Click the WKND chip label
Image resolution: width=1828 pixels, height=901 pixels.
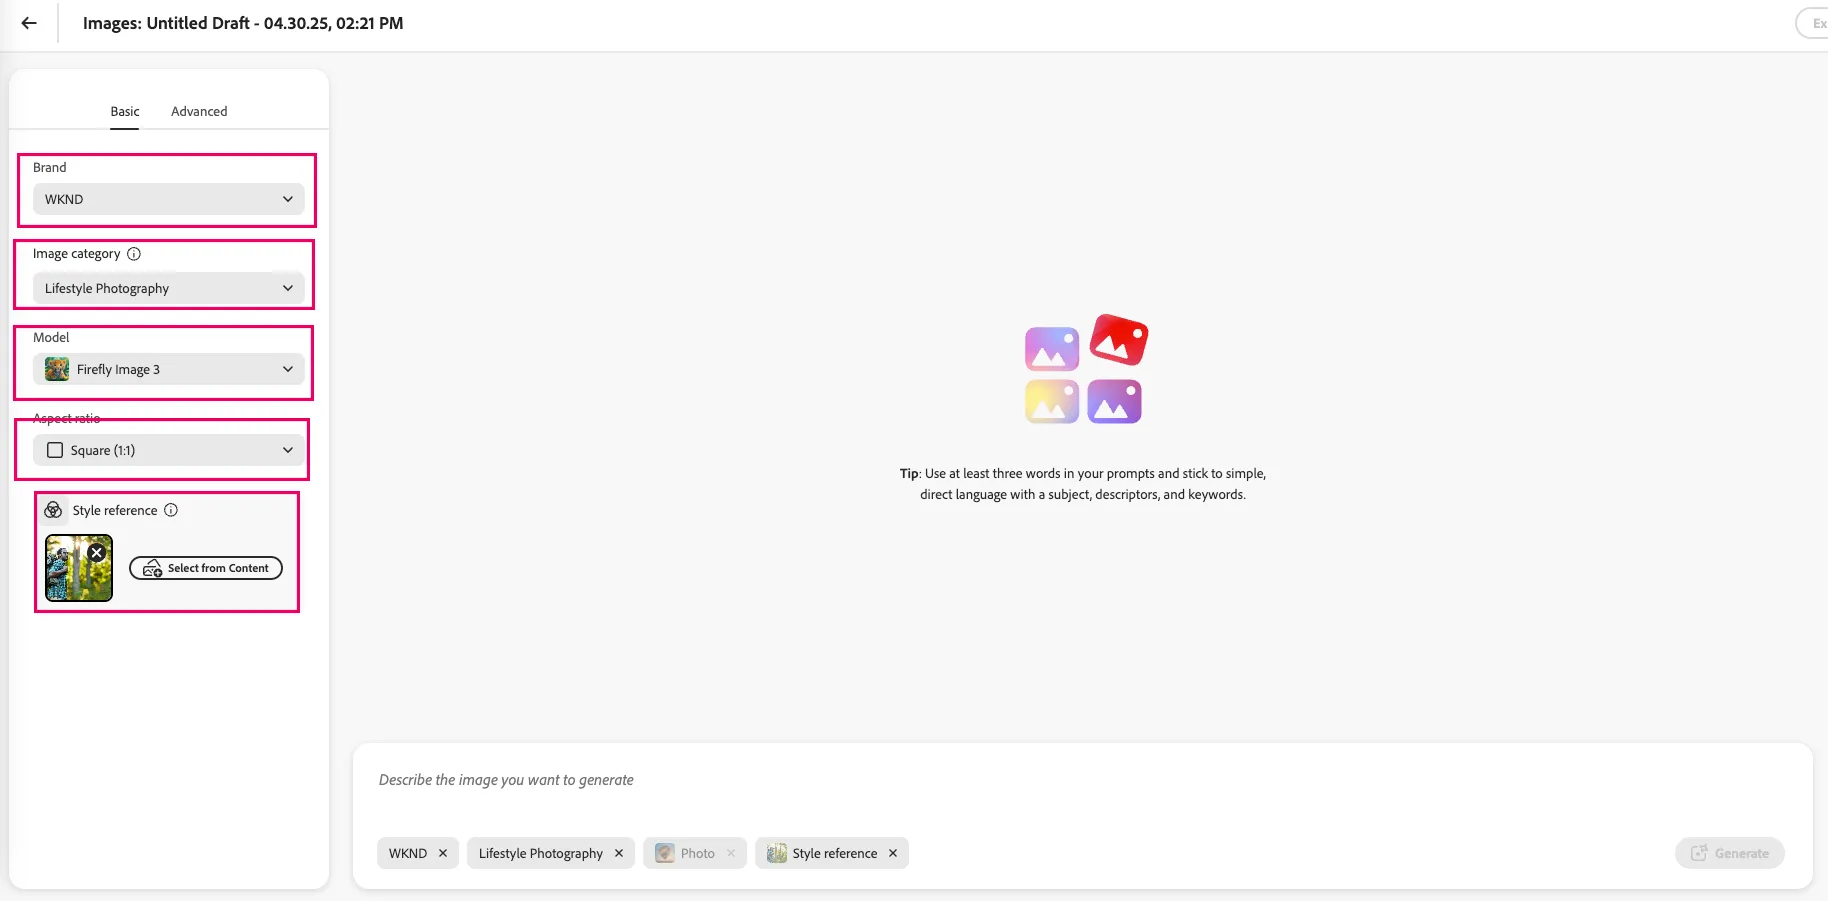coord(408,853)
